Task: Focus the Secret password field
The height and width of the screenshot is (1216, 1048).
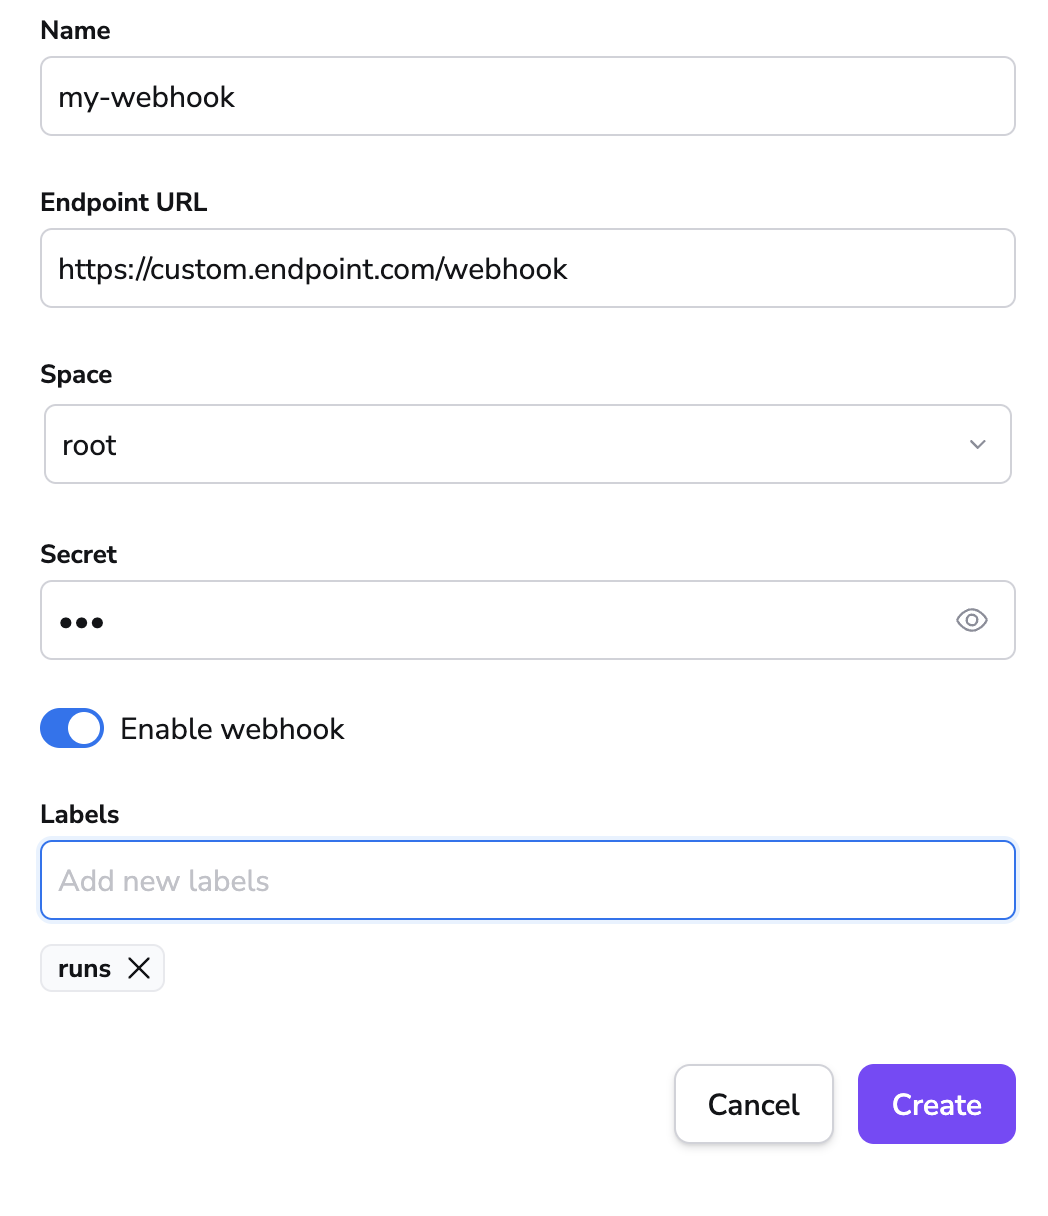Action: coord(500,621)
